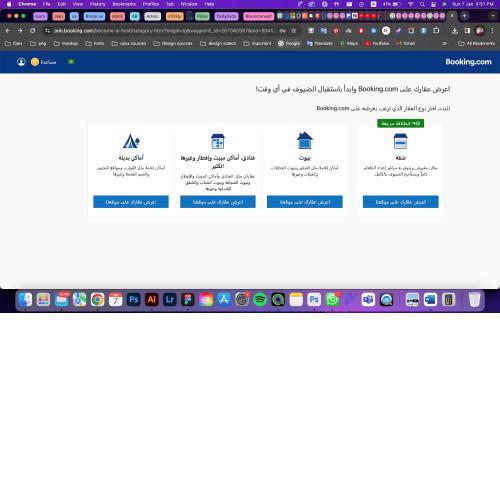This screenshot has width=500, height=500.
Task: Go back using Chrome's back arrow
Action: 8,31
